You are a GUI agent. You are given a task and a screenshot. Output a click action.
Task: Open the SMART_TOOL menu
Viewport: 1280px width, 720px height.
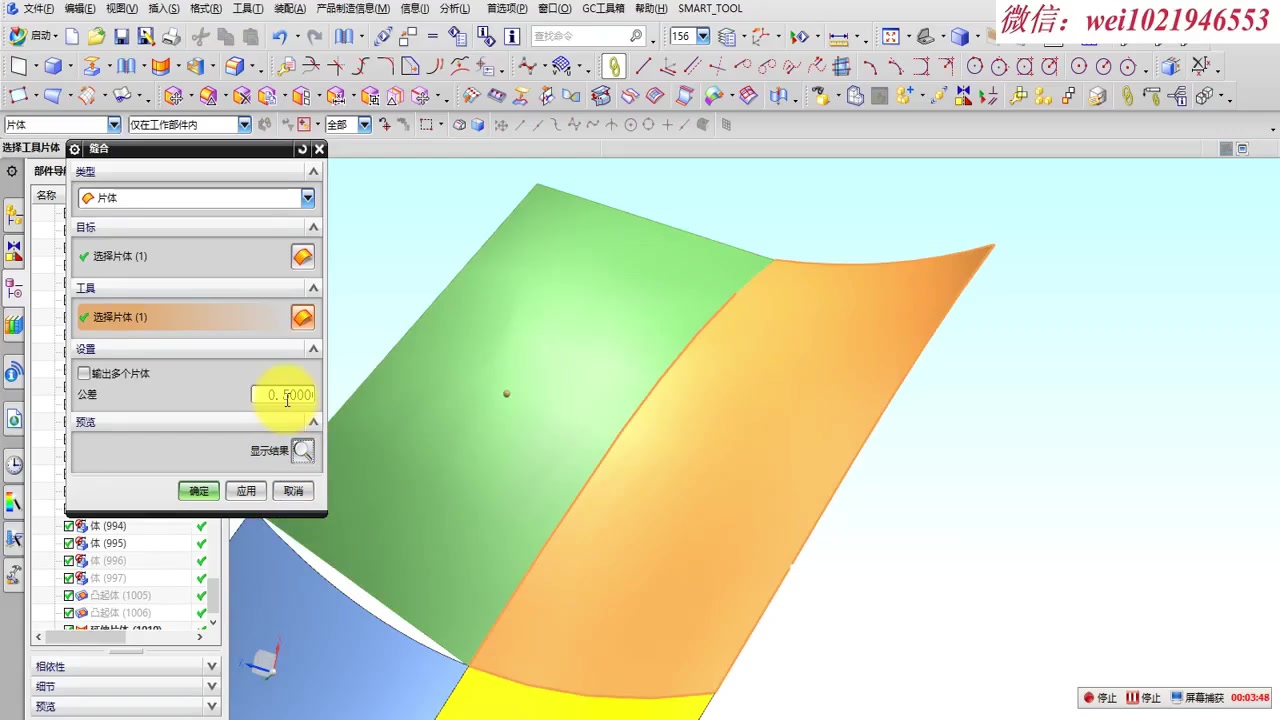pyautogui.click(x=710, y=9)
